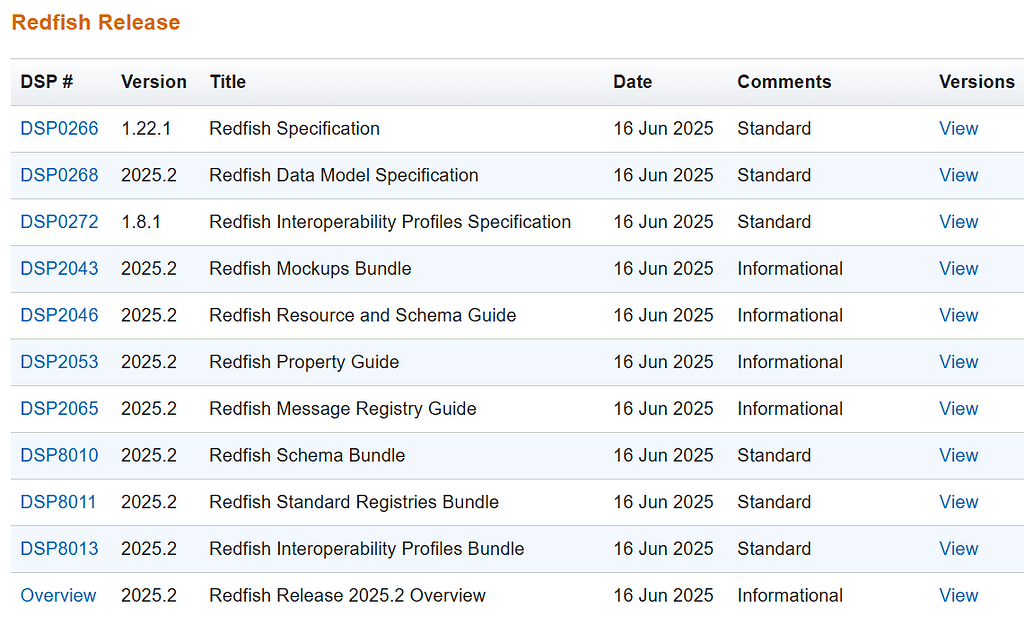Open the DSP2053 Redfish Property Guide
Image resolution: width=1024 pixels, height=624 pixels.
59,362
